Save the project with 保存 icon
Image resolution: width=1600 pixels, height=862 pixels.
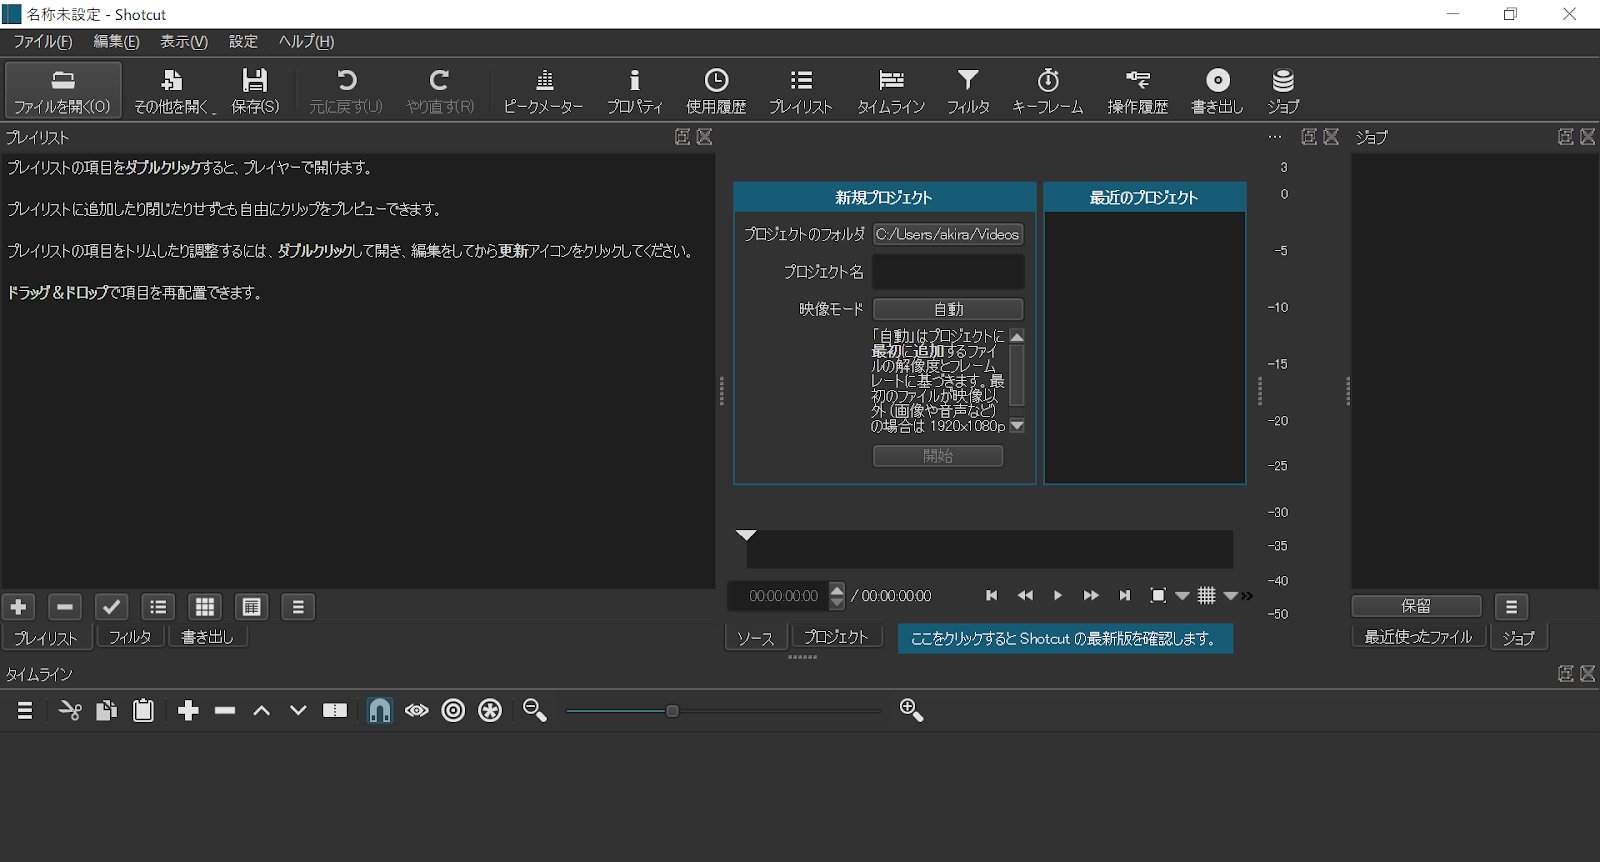255,90
